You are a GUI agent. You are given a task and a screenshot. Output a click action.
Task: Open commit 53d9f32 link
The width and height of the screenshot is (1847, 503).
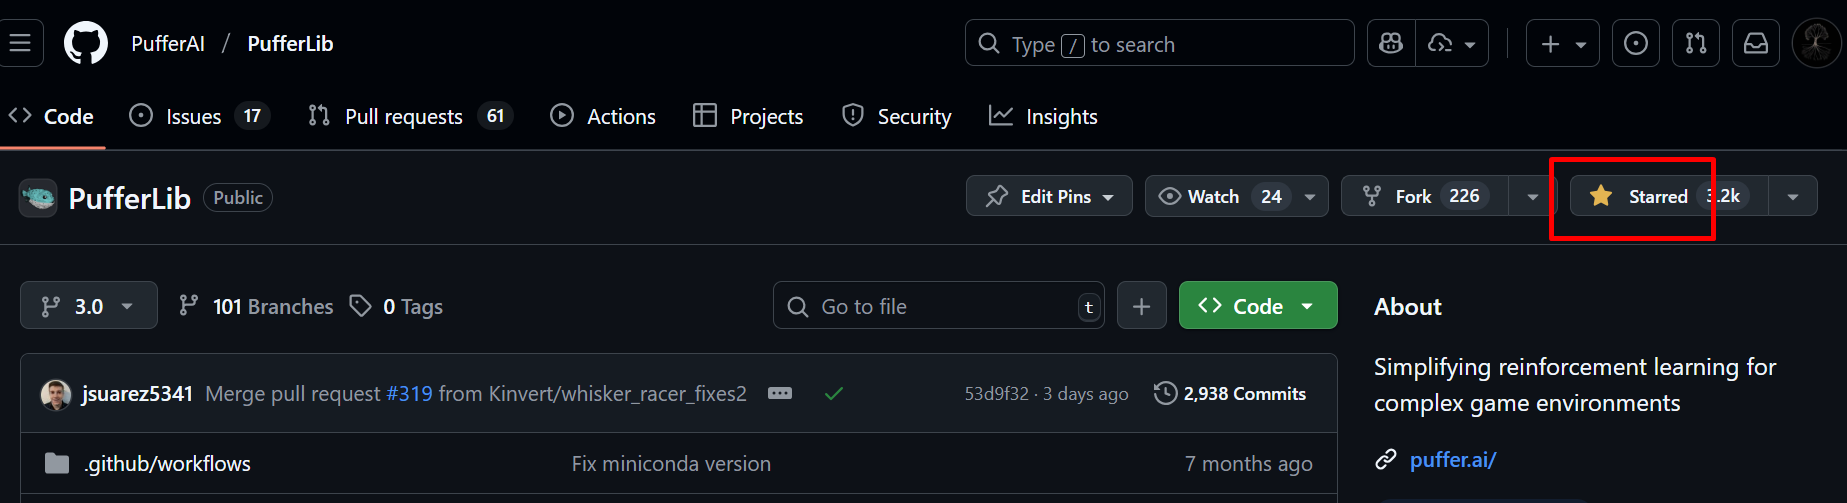[996, 394]
